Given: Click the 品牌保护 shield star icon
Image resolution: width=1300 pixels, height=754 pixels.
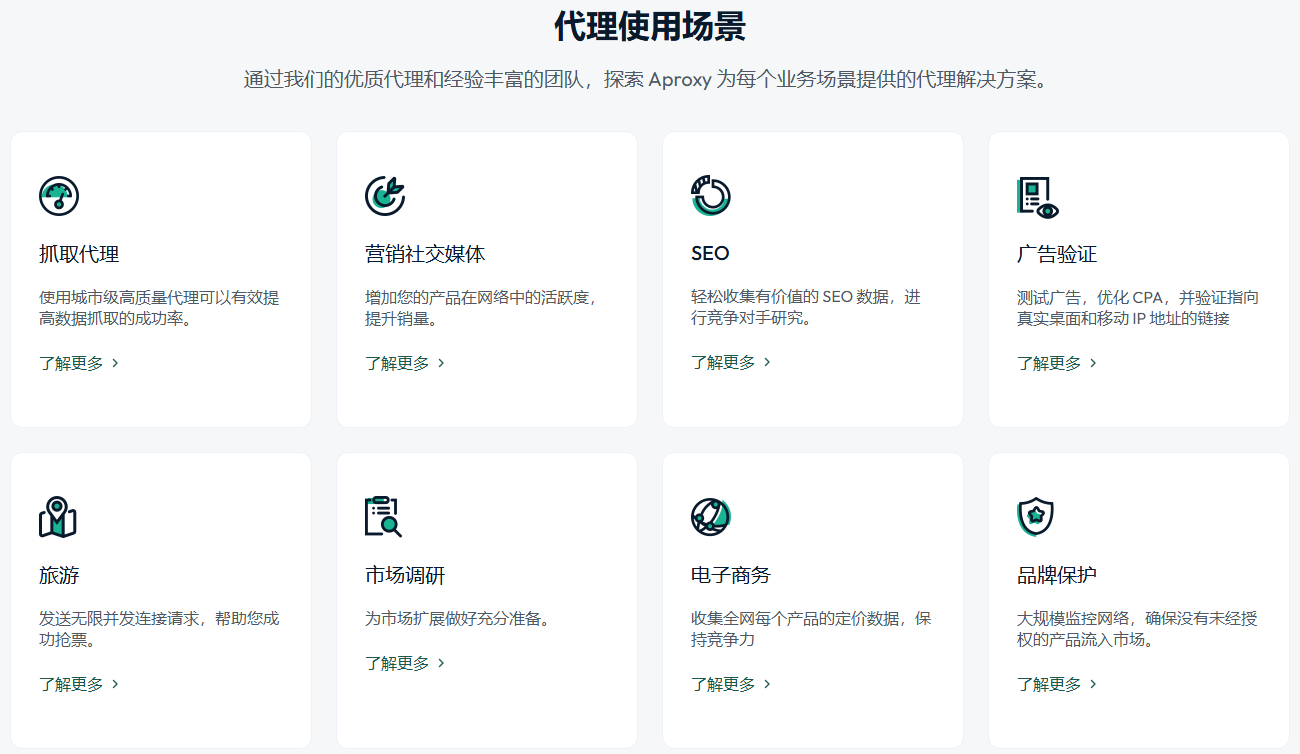Looking at the screenshot, I should (1036, 517).
